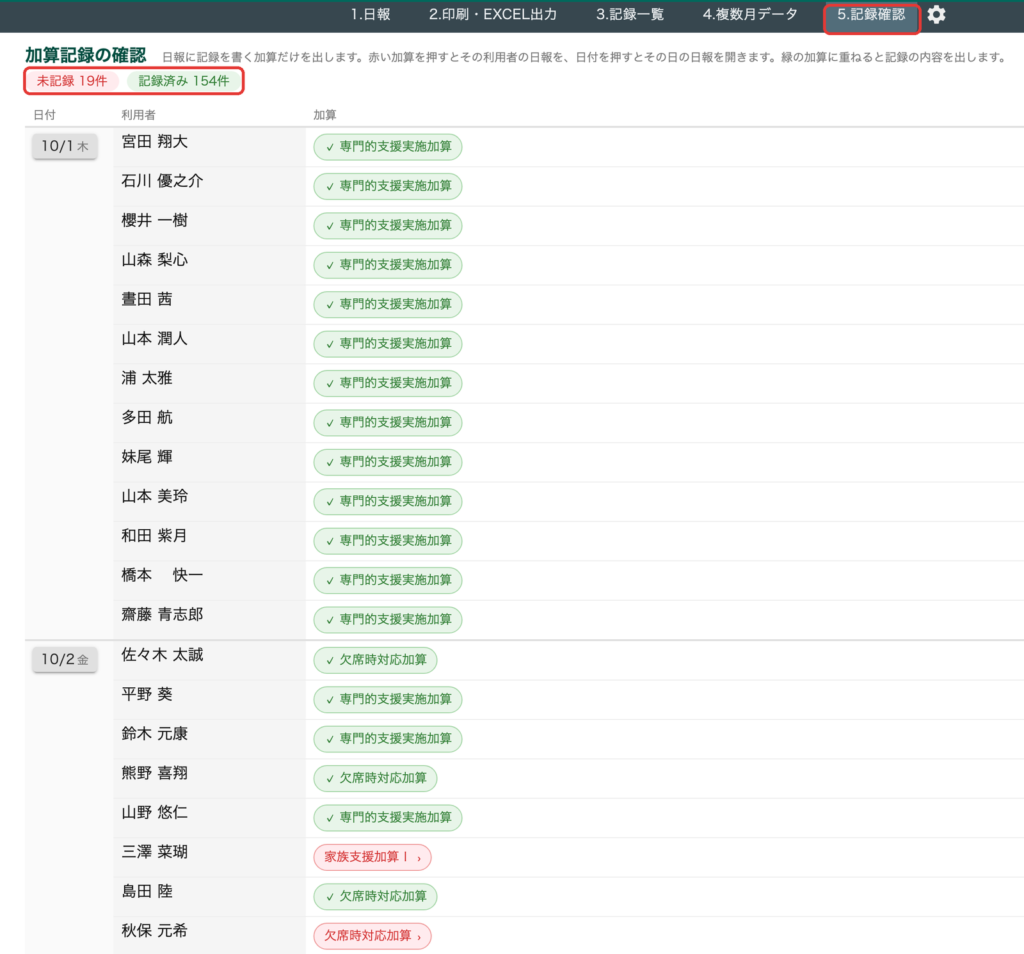Click 橋本 快一's 専門的支援実施加算 badge
The image size is (1024, 954).
388,580
